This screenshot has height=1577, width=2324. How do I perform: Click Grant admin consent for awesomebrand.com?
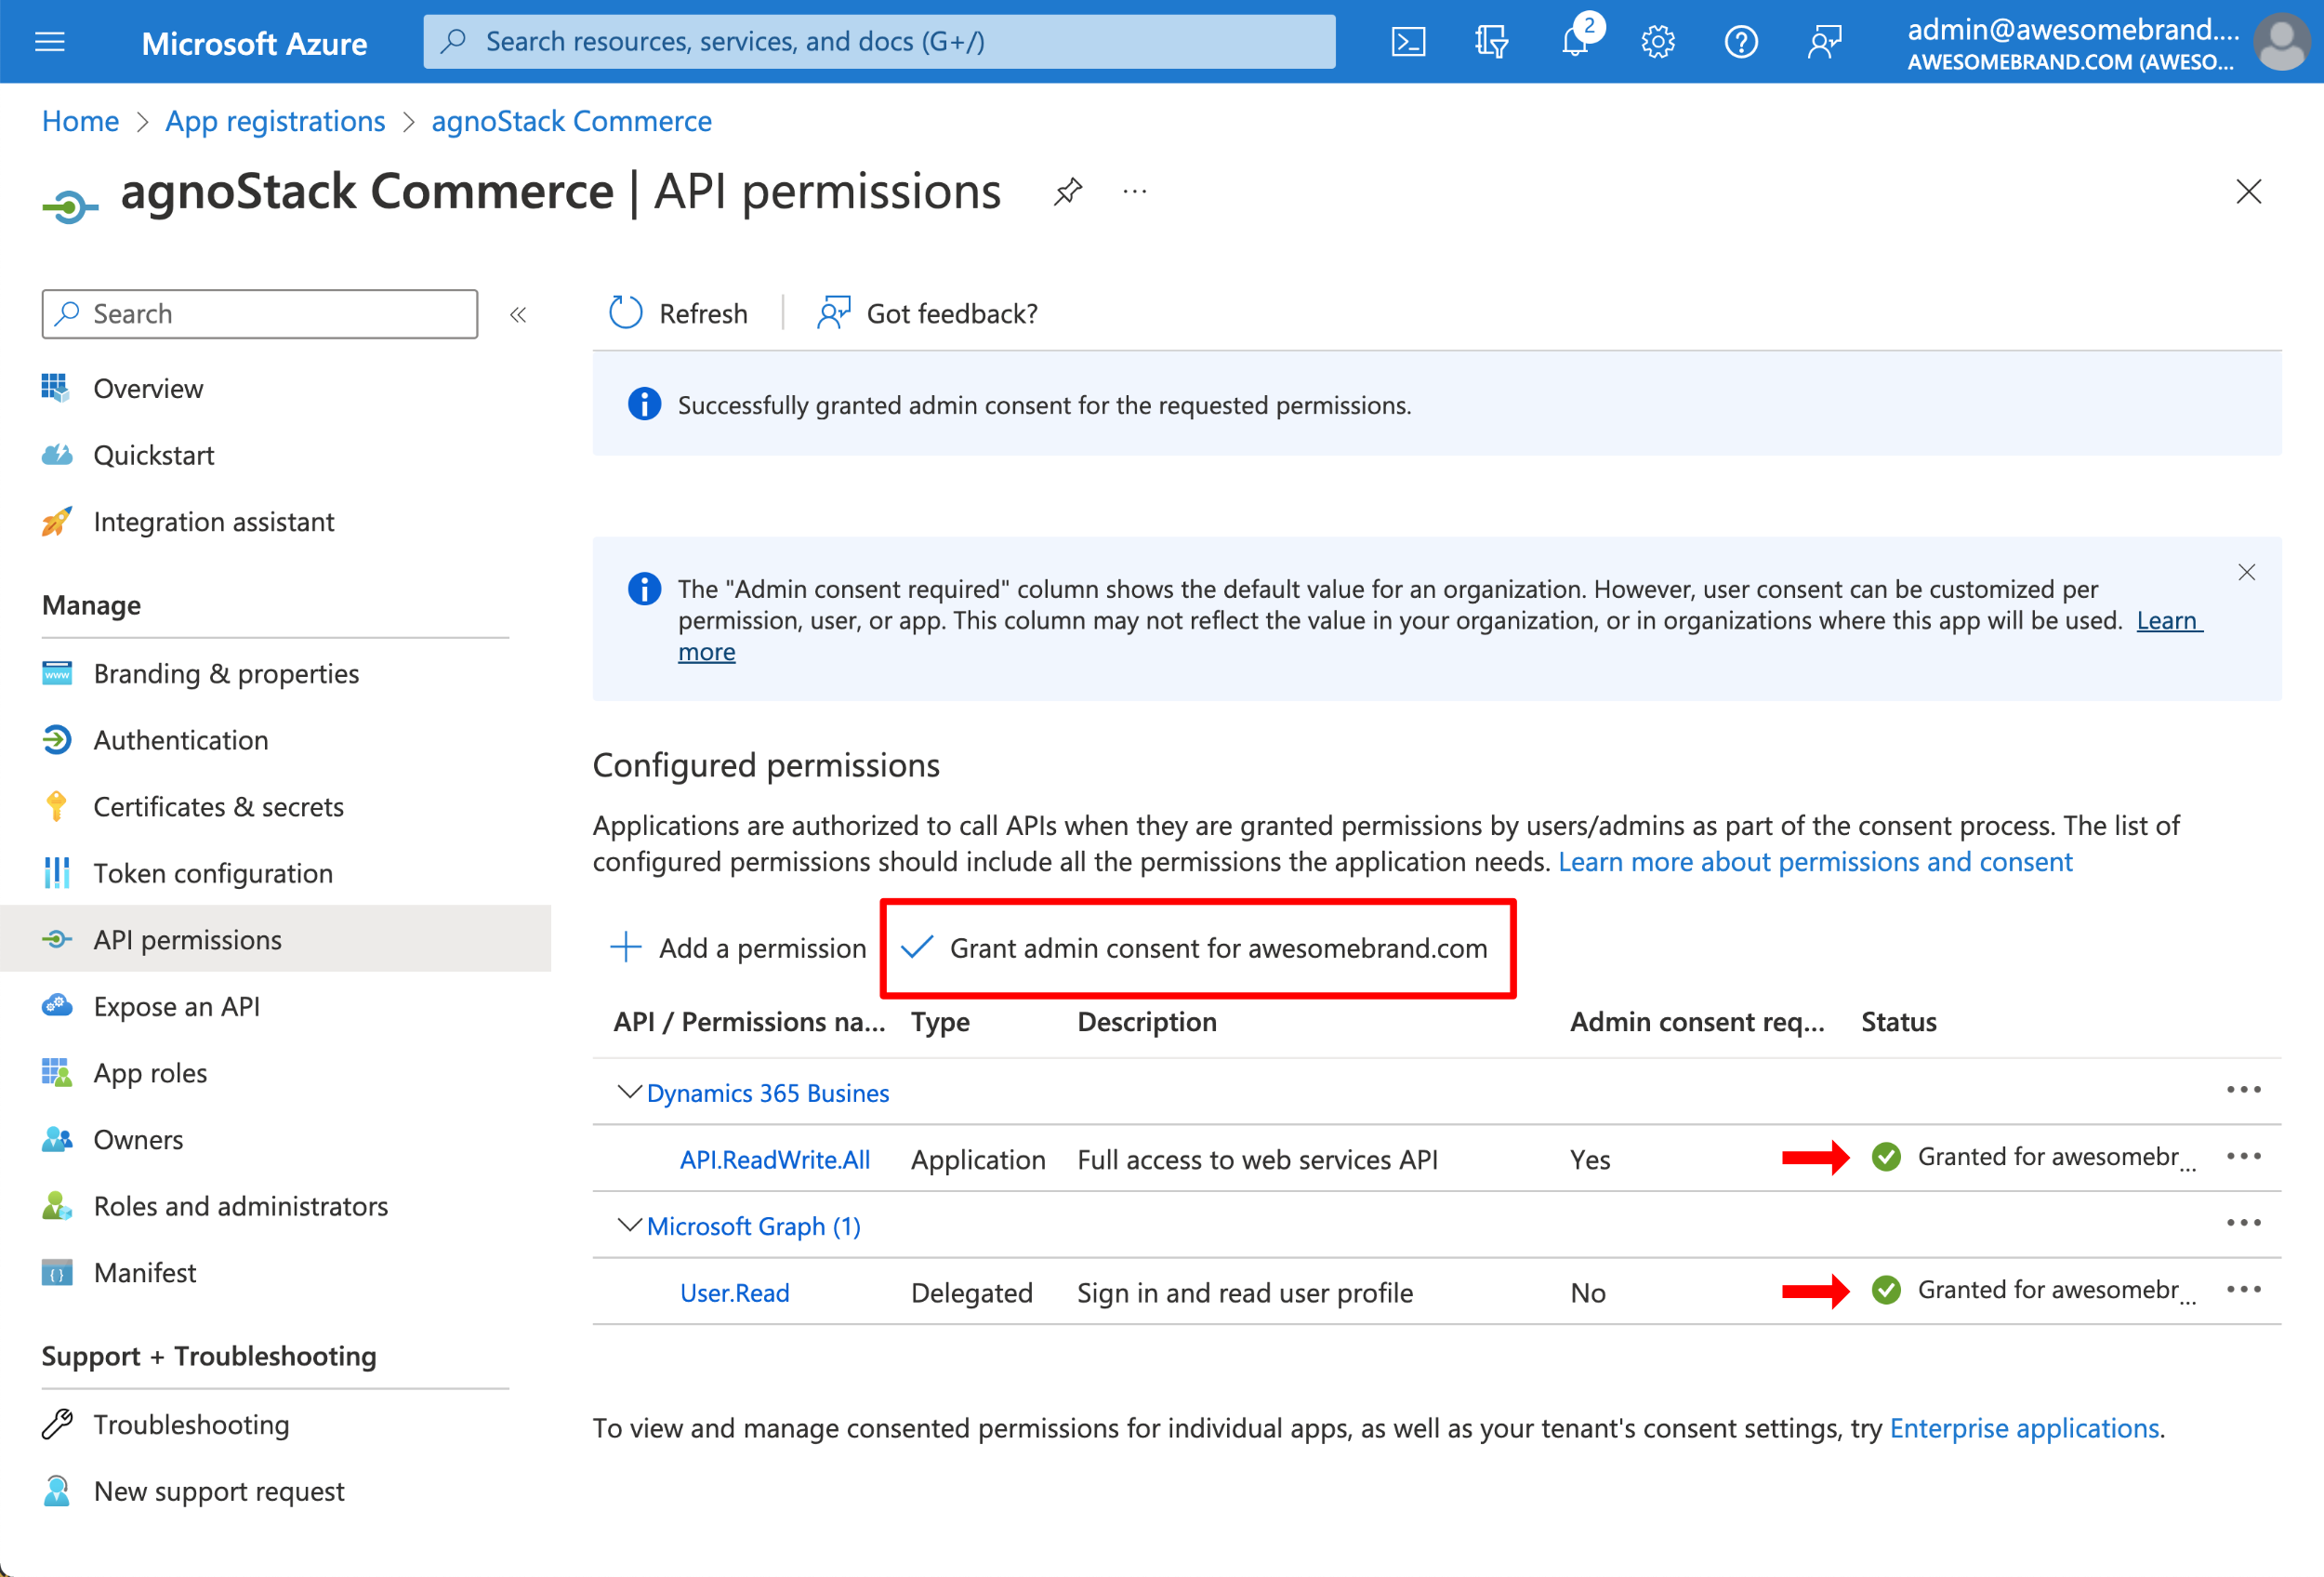click(1195, 948)
